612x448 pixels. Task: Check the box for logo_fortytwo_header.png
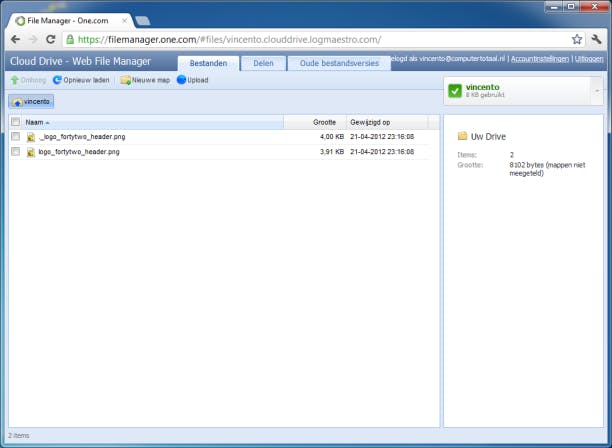coord(16,151)
